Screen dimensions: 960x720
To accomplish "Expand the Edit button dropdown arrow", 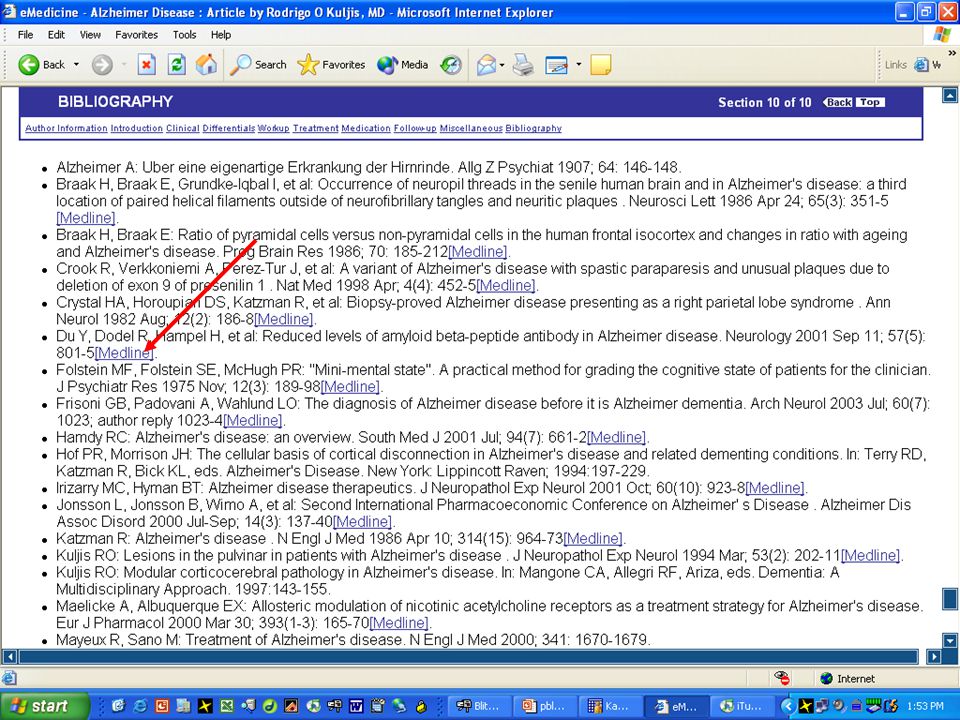I will (x=578, y=64).
